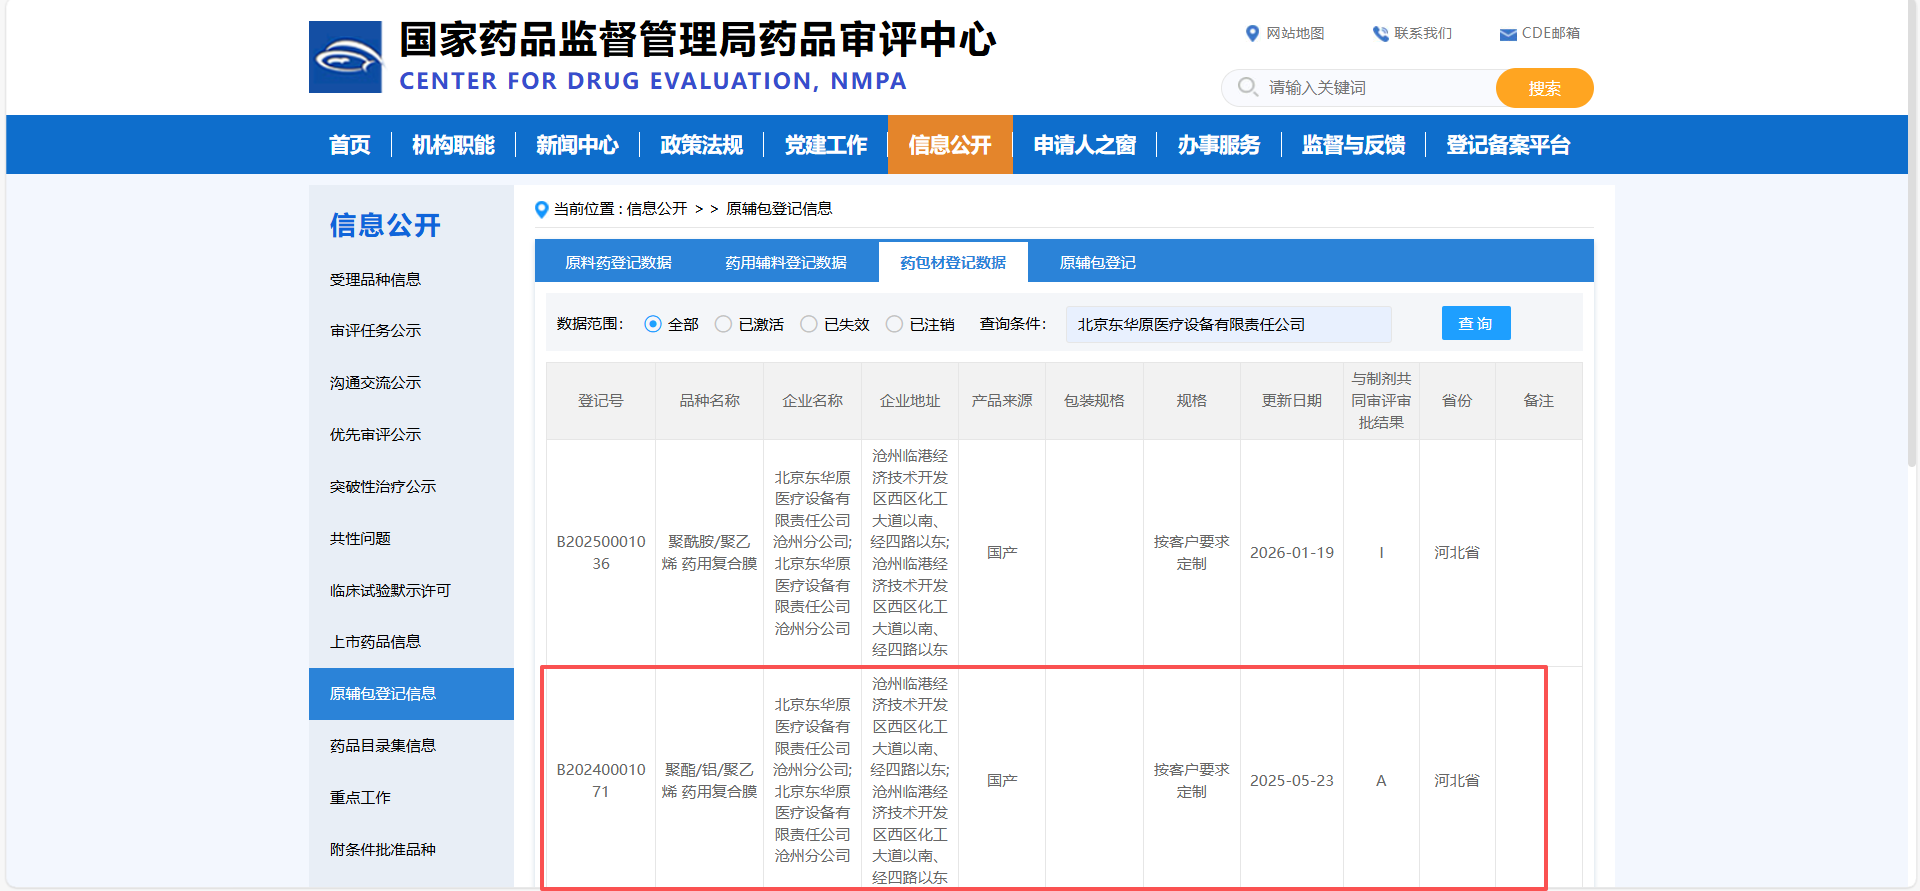Open the 办事服务 navigation menu

tap(1218, 145)
